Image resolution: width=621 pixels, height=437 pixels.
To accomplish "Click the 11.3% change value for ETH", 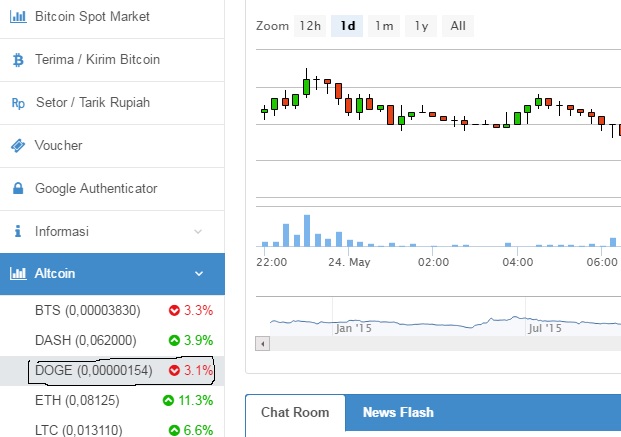I will coord(196,401).
